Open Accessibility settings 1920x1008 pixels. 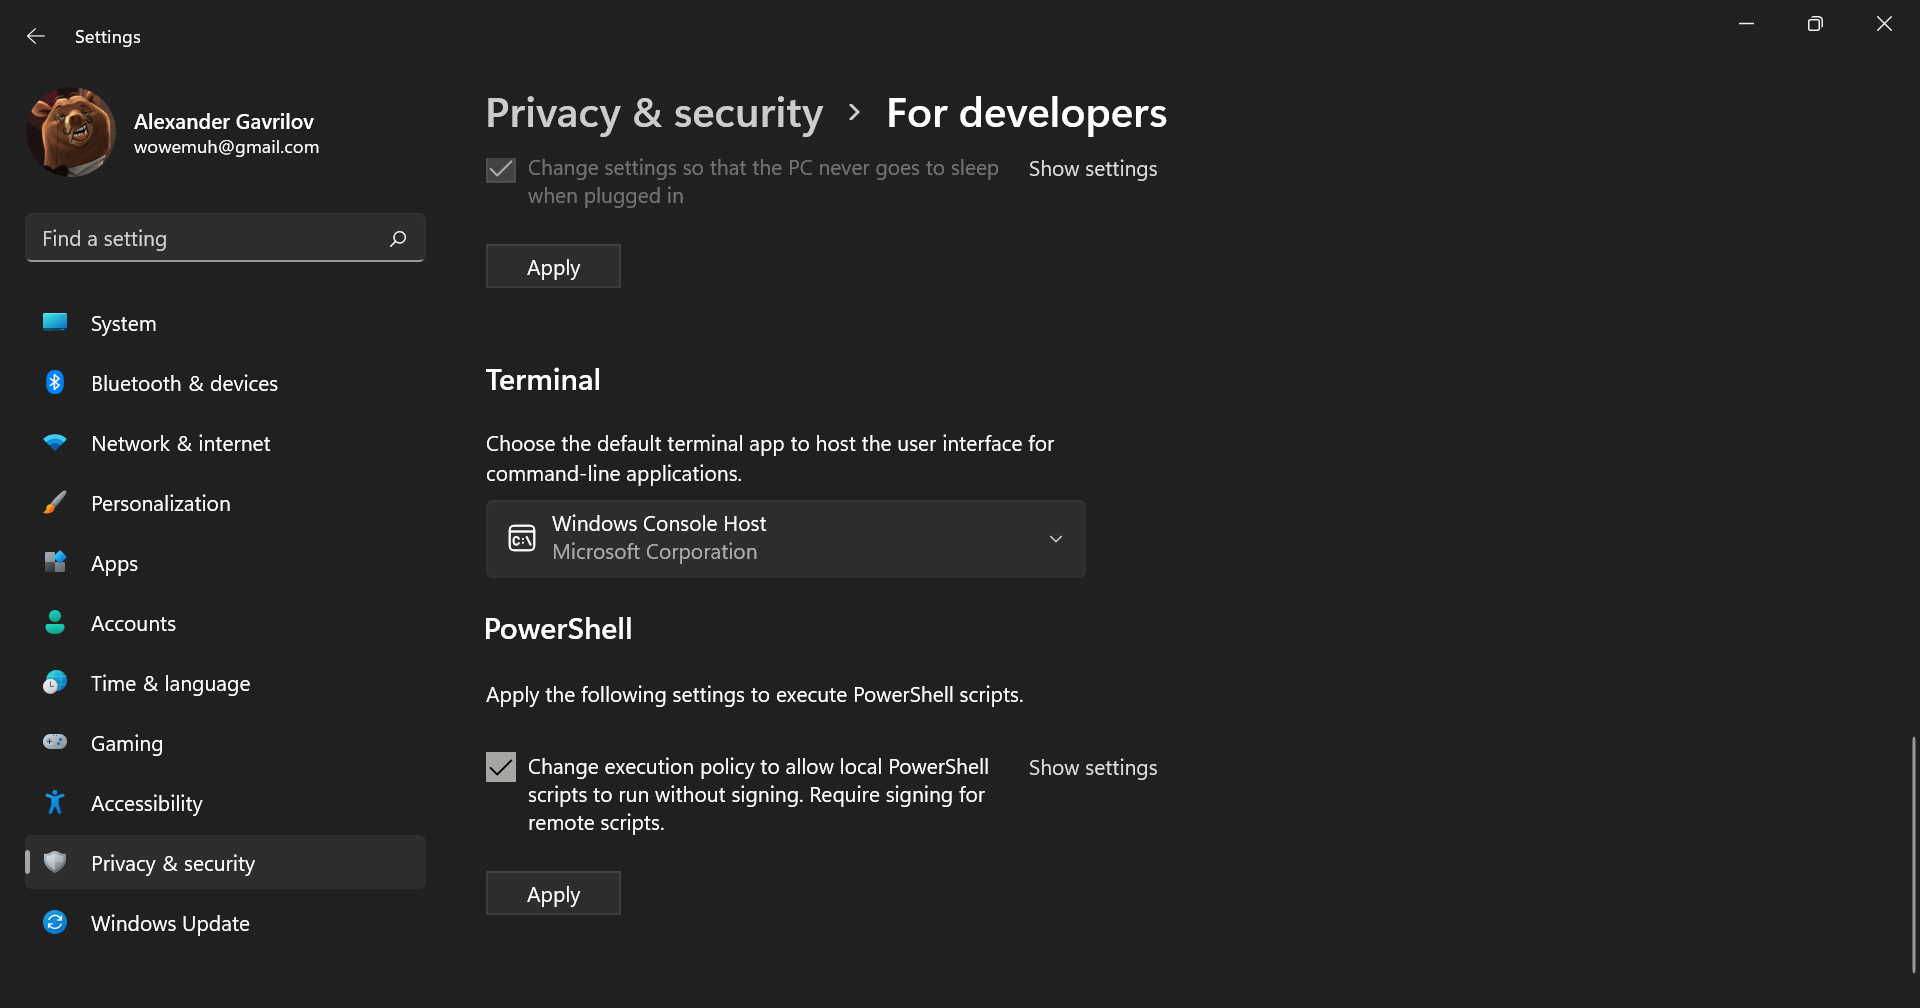tap(226, 803)
